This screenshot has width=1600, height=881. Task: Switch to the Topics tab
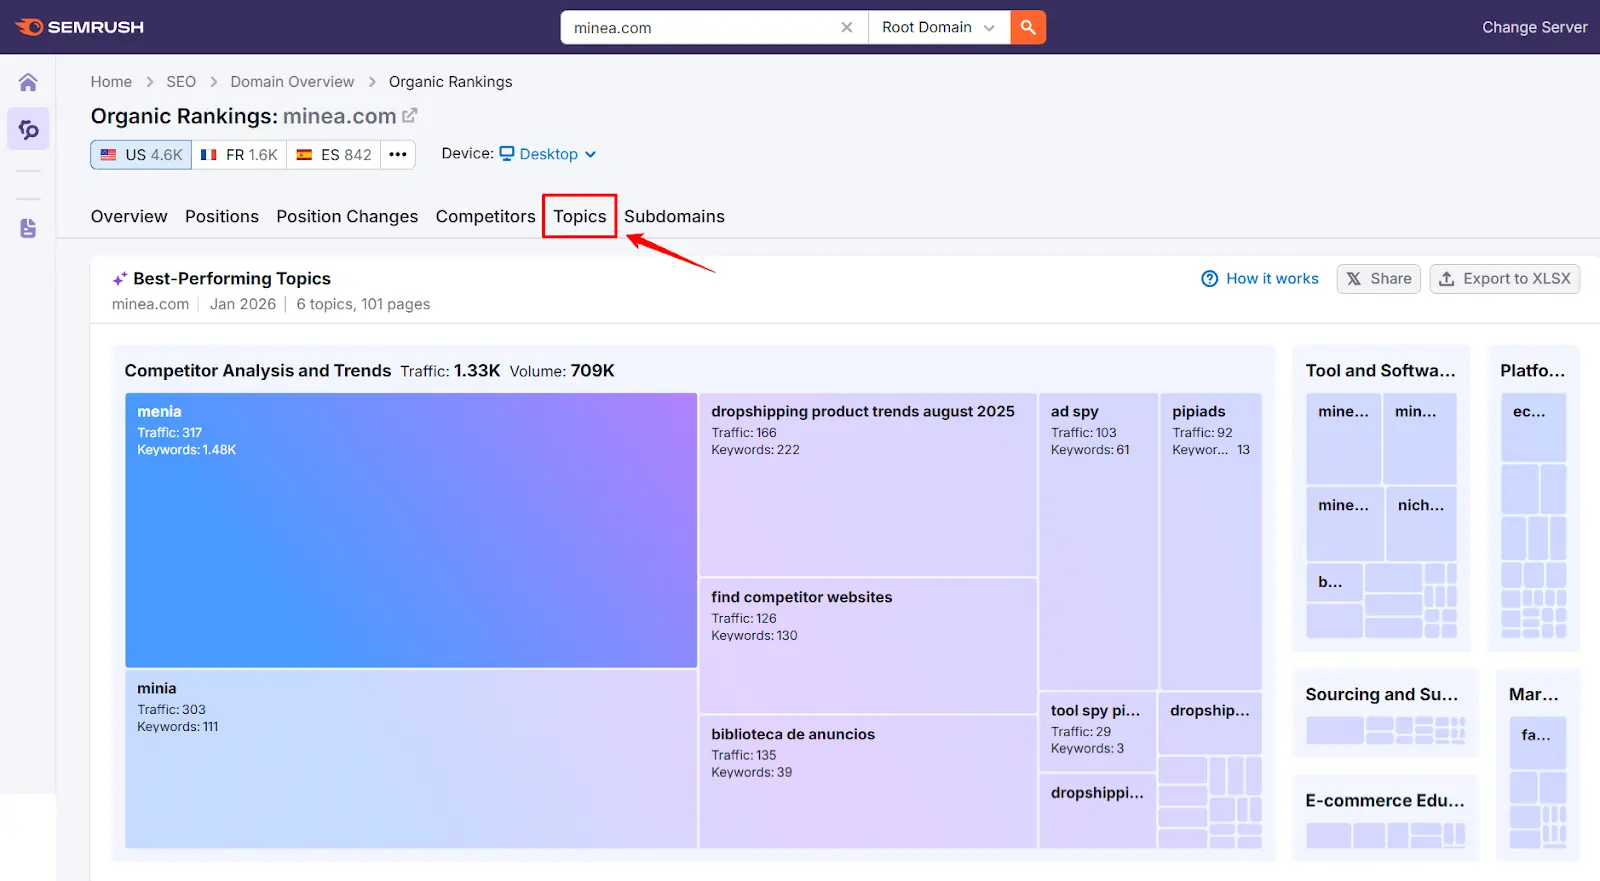coord(580,216)
